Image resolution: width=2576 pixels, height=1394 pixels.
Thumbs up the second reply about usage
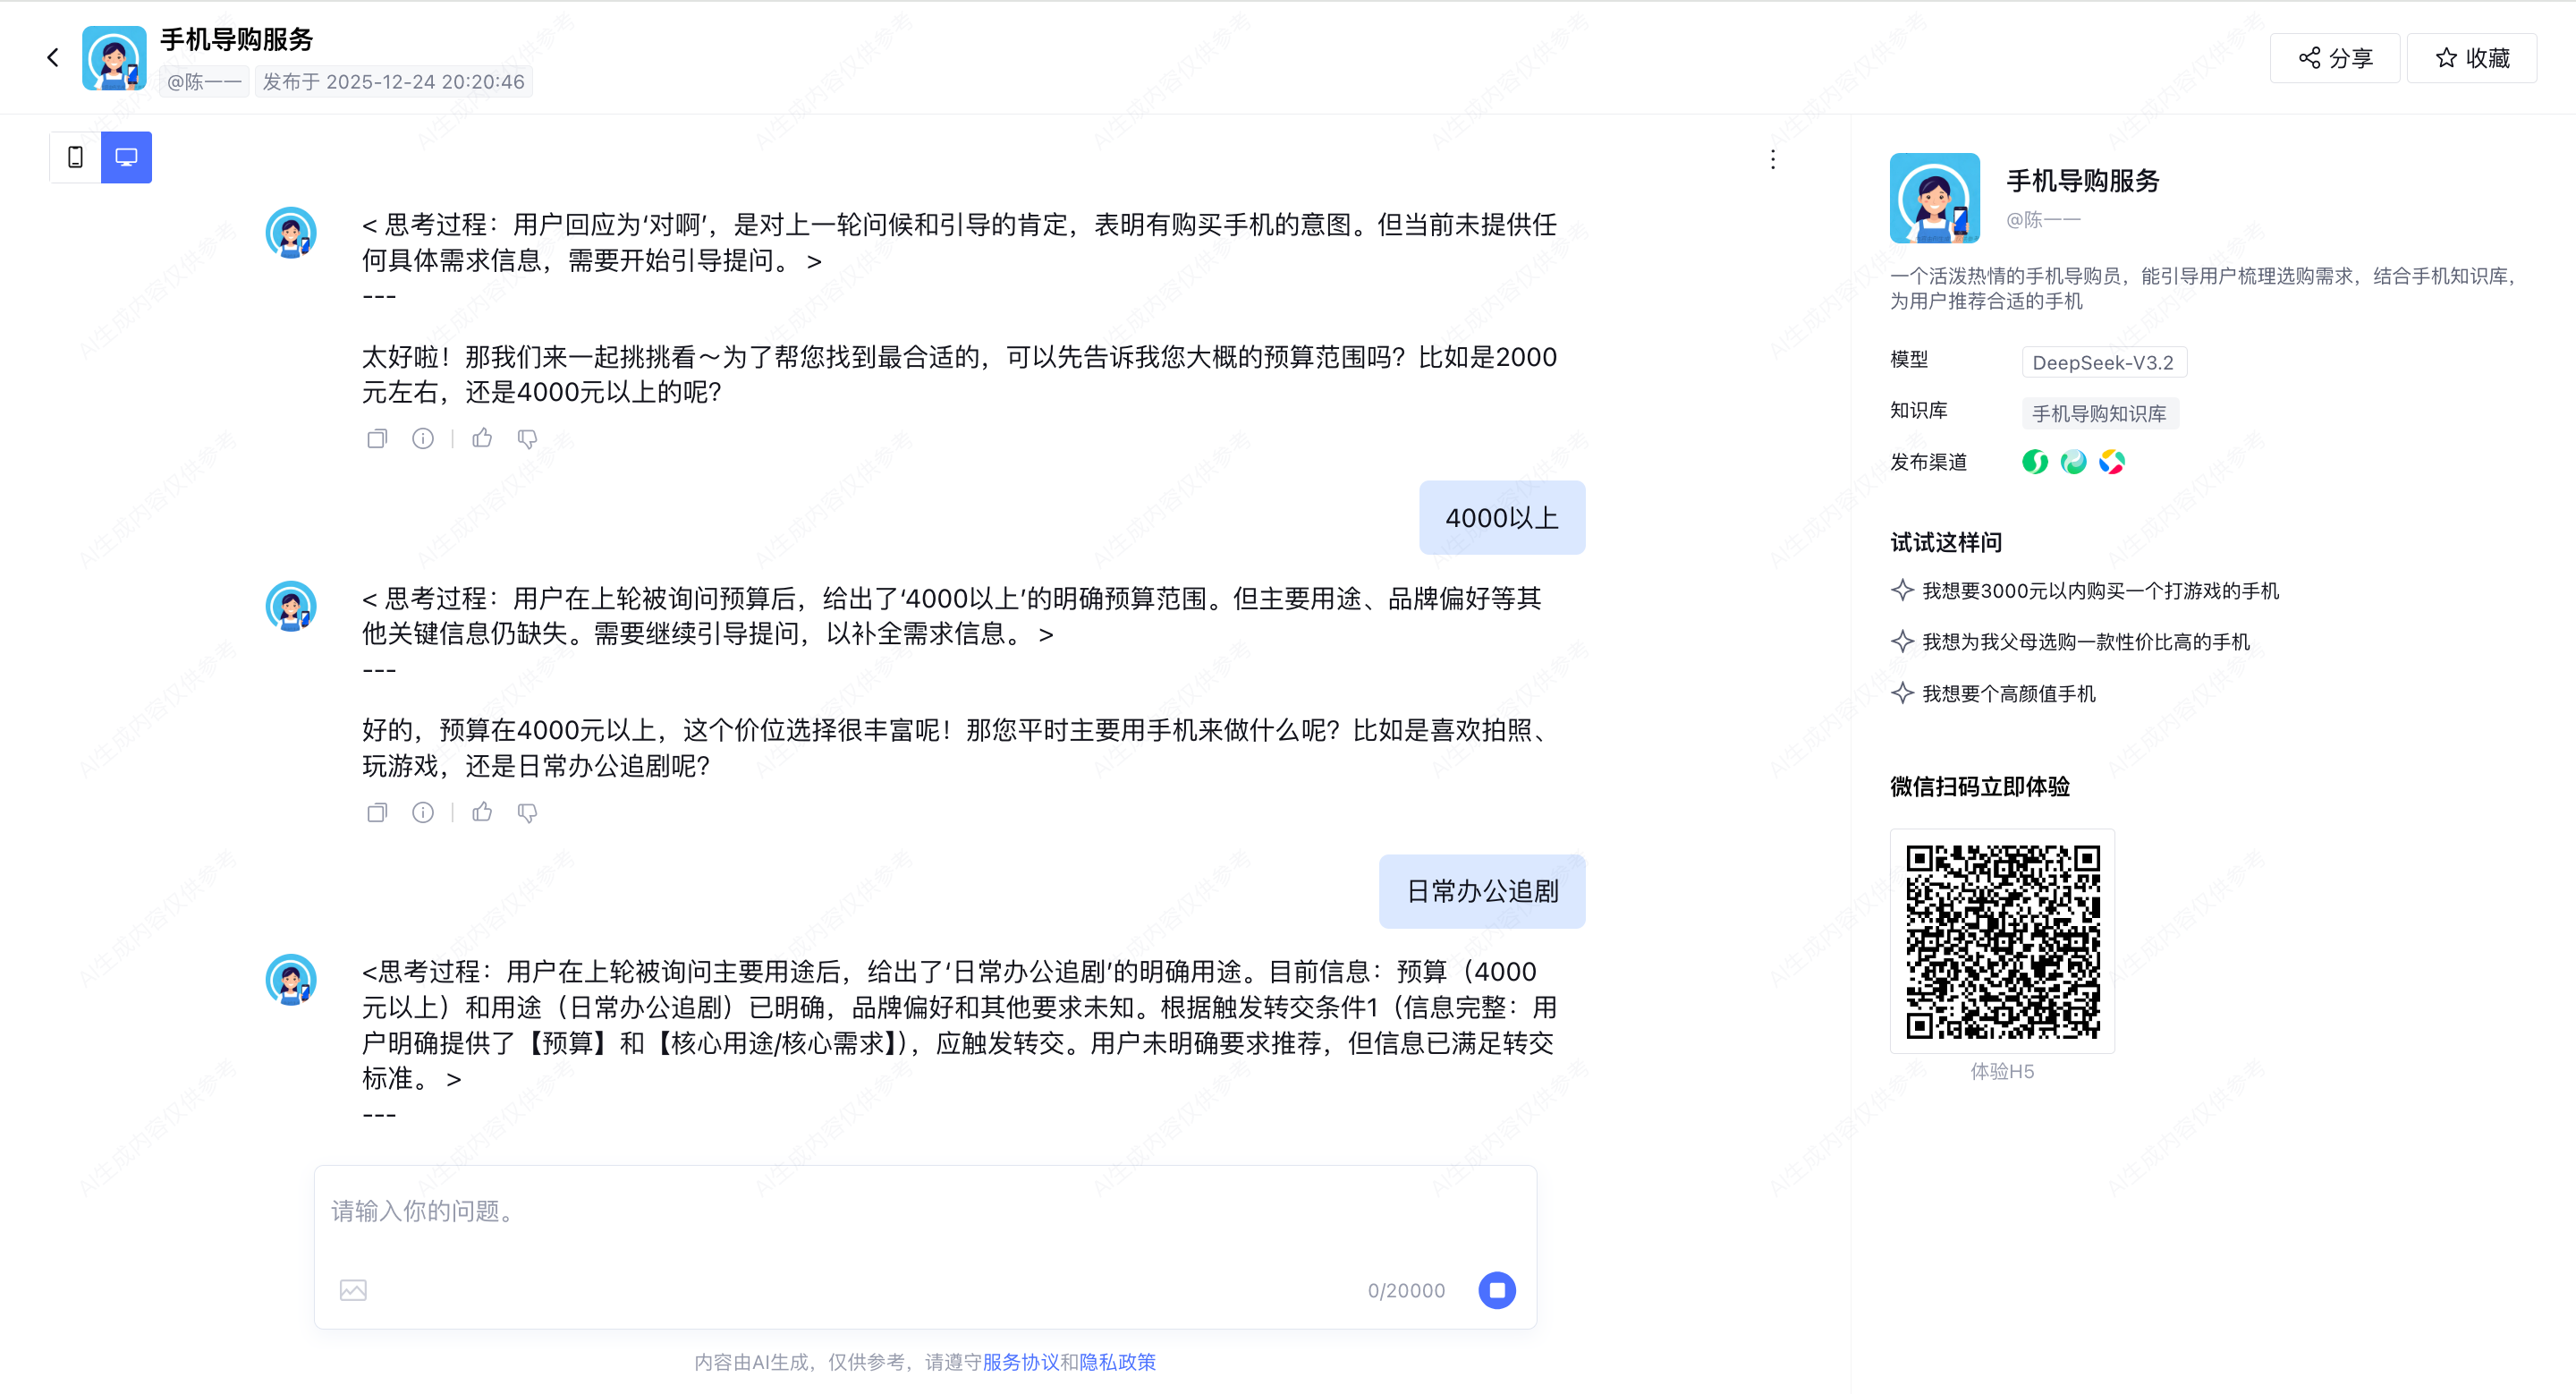click(x=482, y=812)
